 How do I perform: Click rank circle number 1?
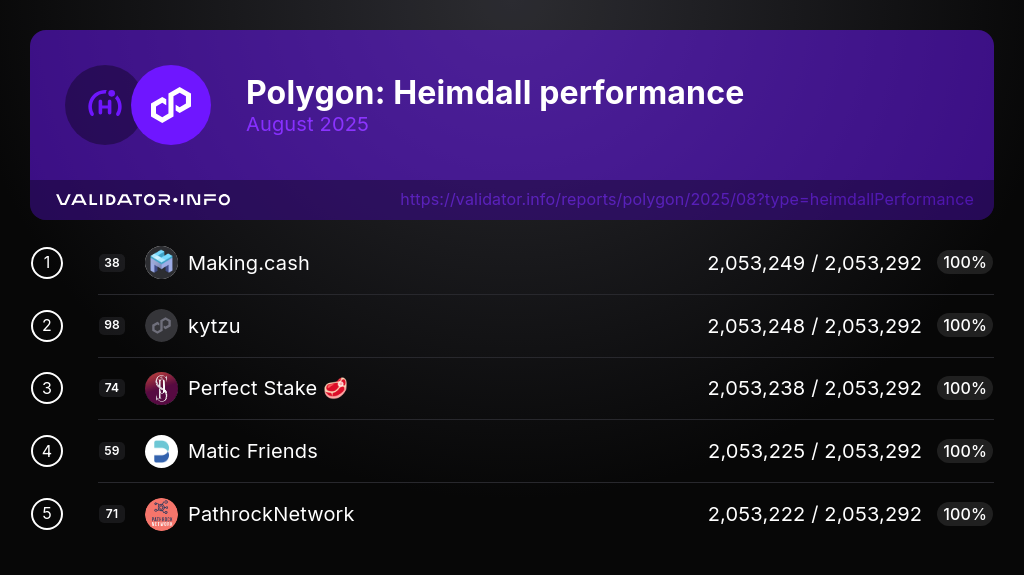[47, 263]
